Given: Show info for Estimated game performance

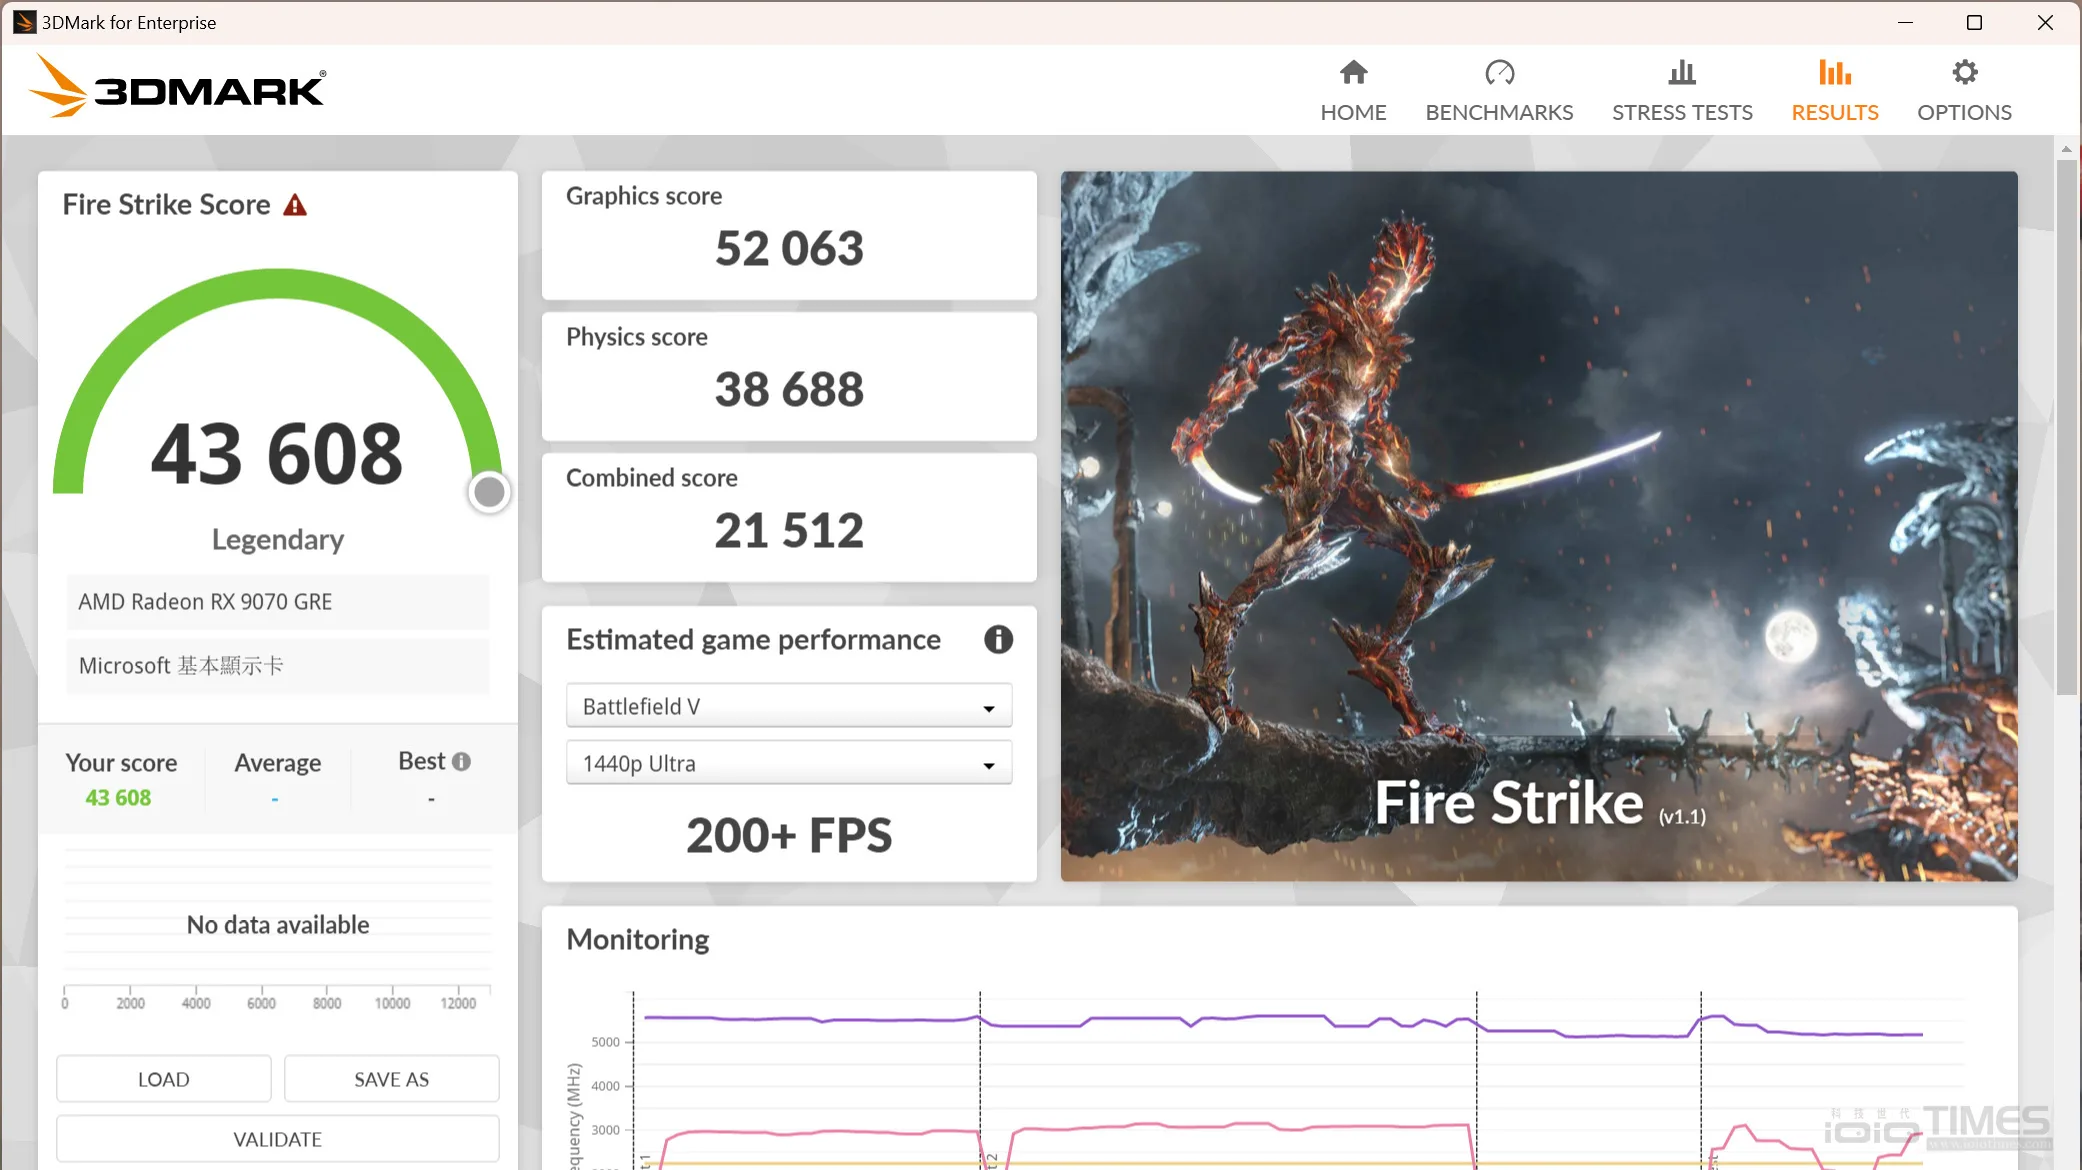Looking at the screenshot, I should (x=998, y=639).
